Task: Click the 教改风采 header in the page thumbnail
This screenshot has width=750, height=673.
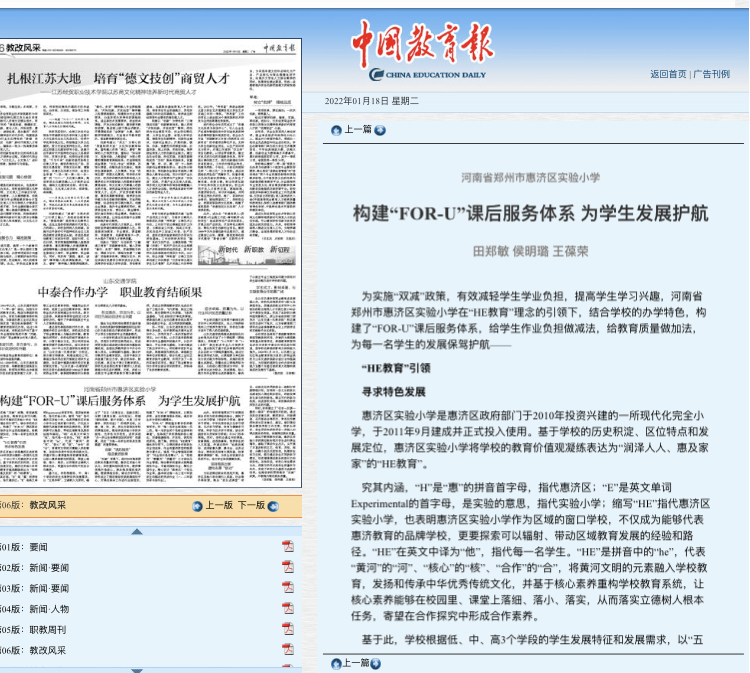Action: (x=23, y=48)
